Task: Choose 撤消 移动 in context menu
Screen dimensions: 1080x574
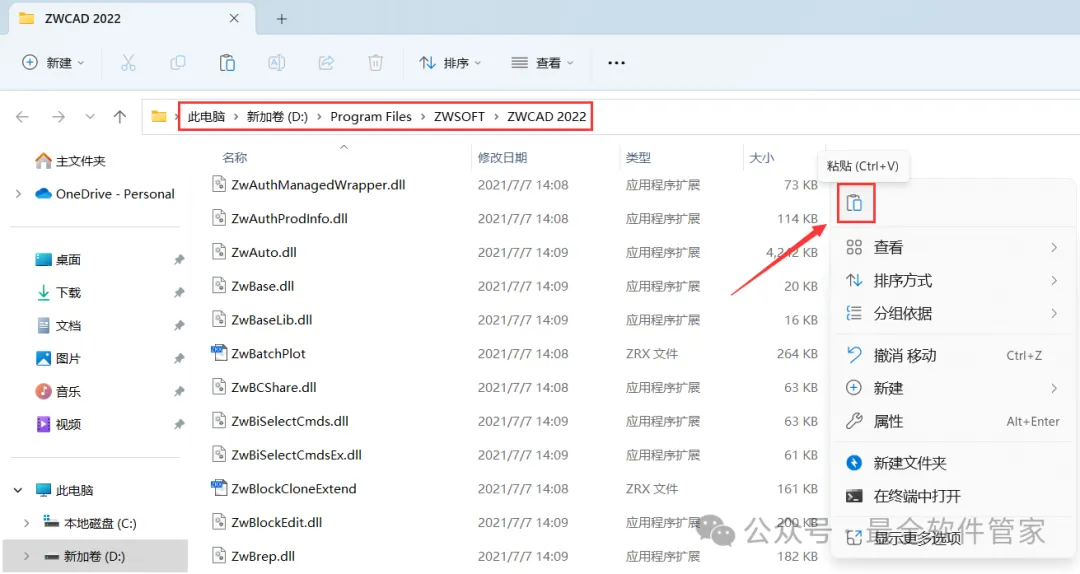Action: 953,356
